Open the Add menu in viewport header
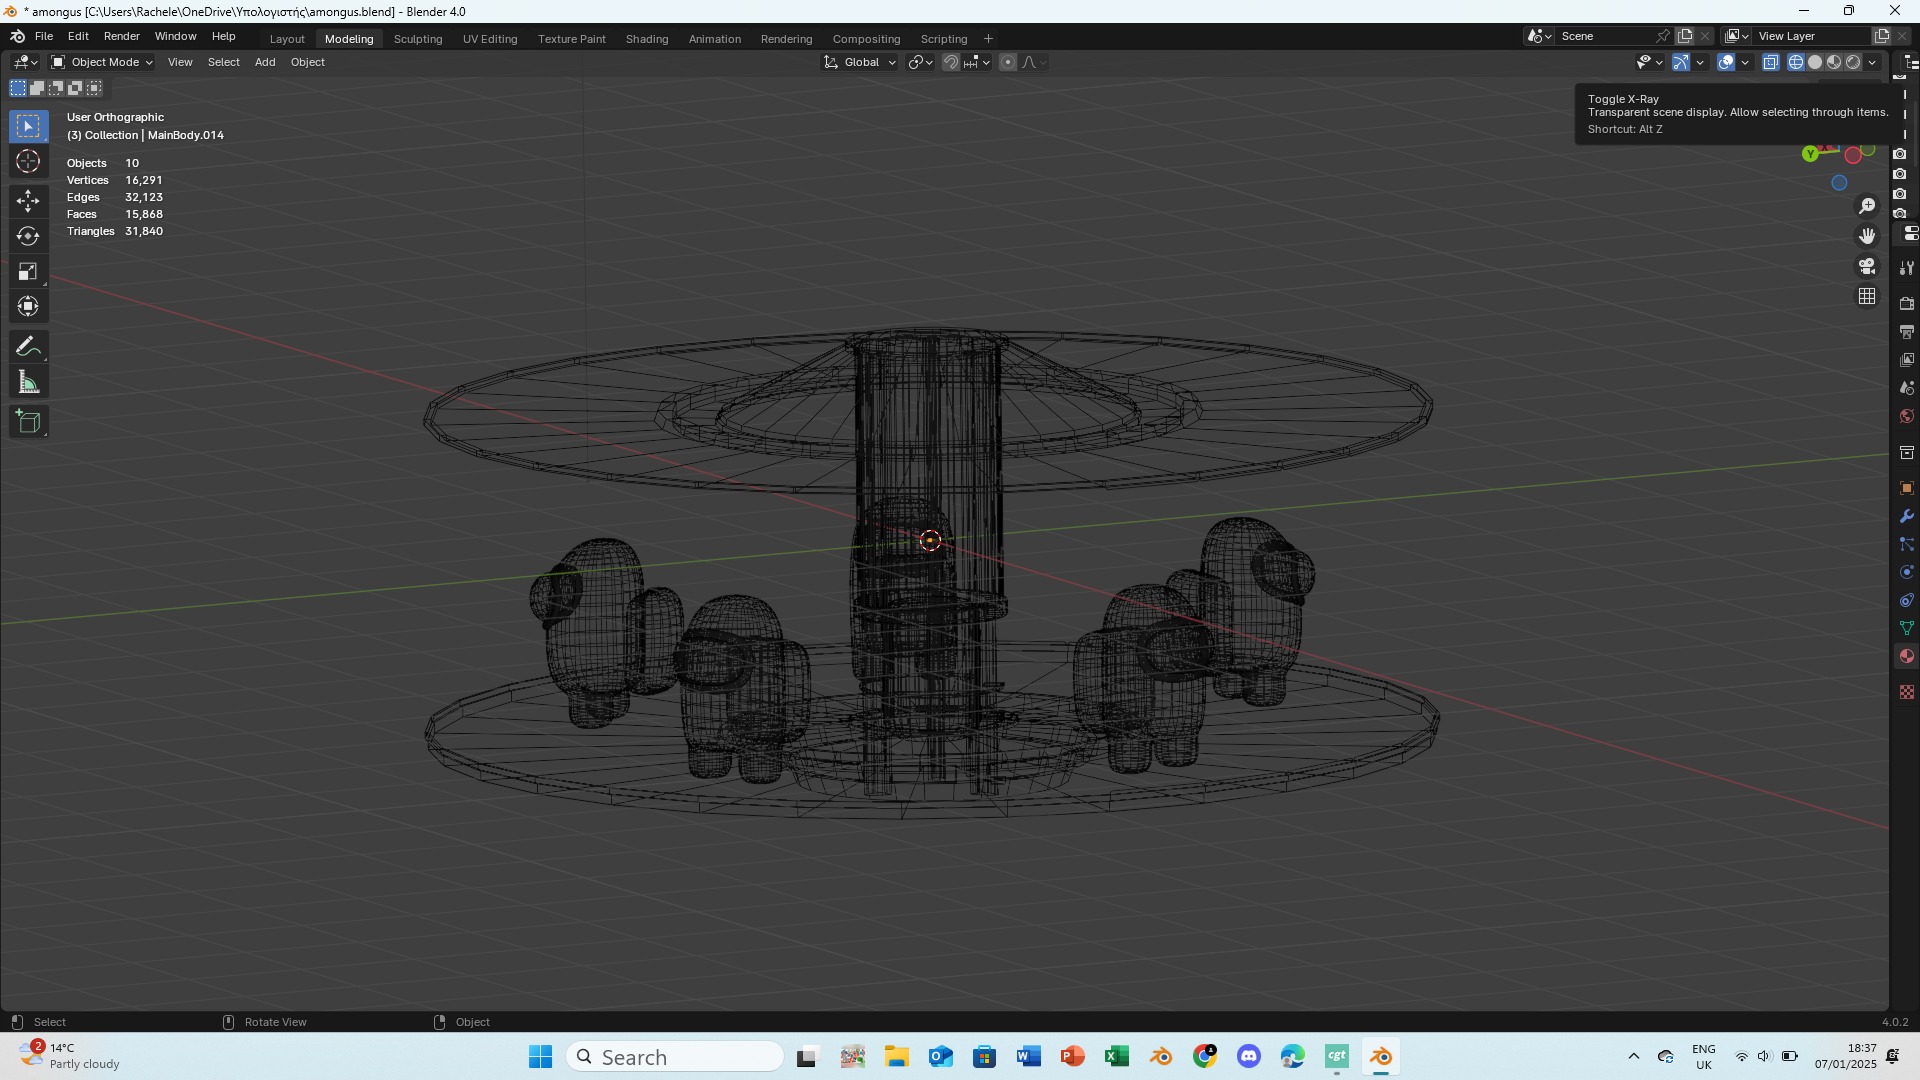The width and height of the screenshot is (1920, 1080). coord(265,62)
